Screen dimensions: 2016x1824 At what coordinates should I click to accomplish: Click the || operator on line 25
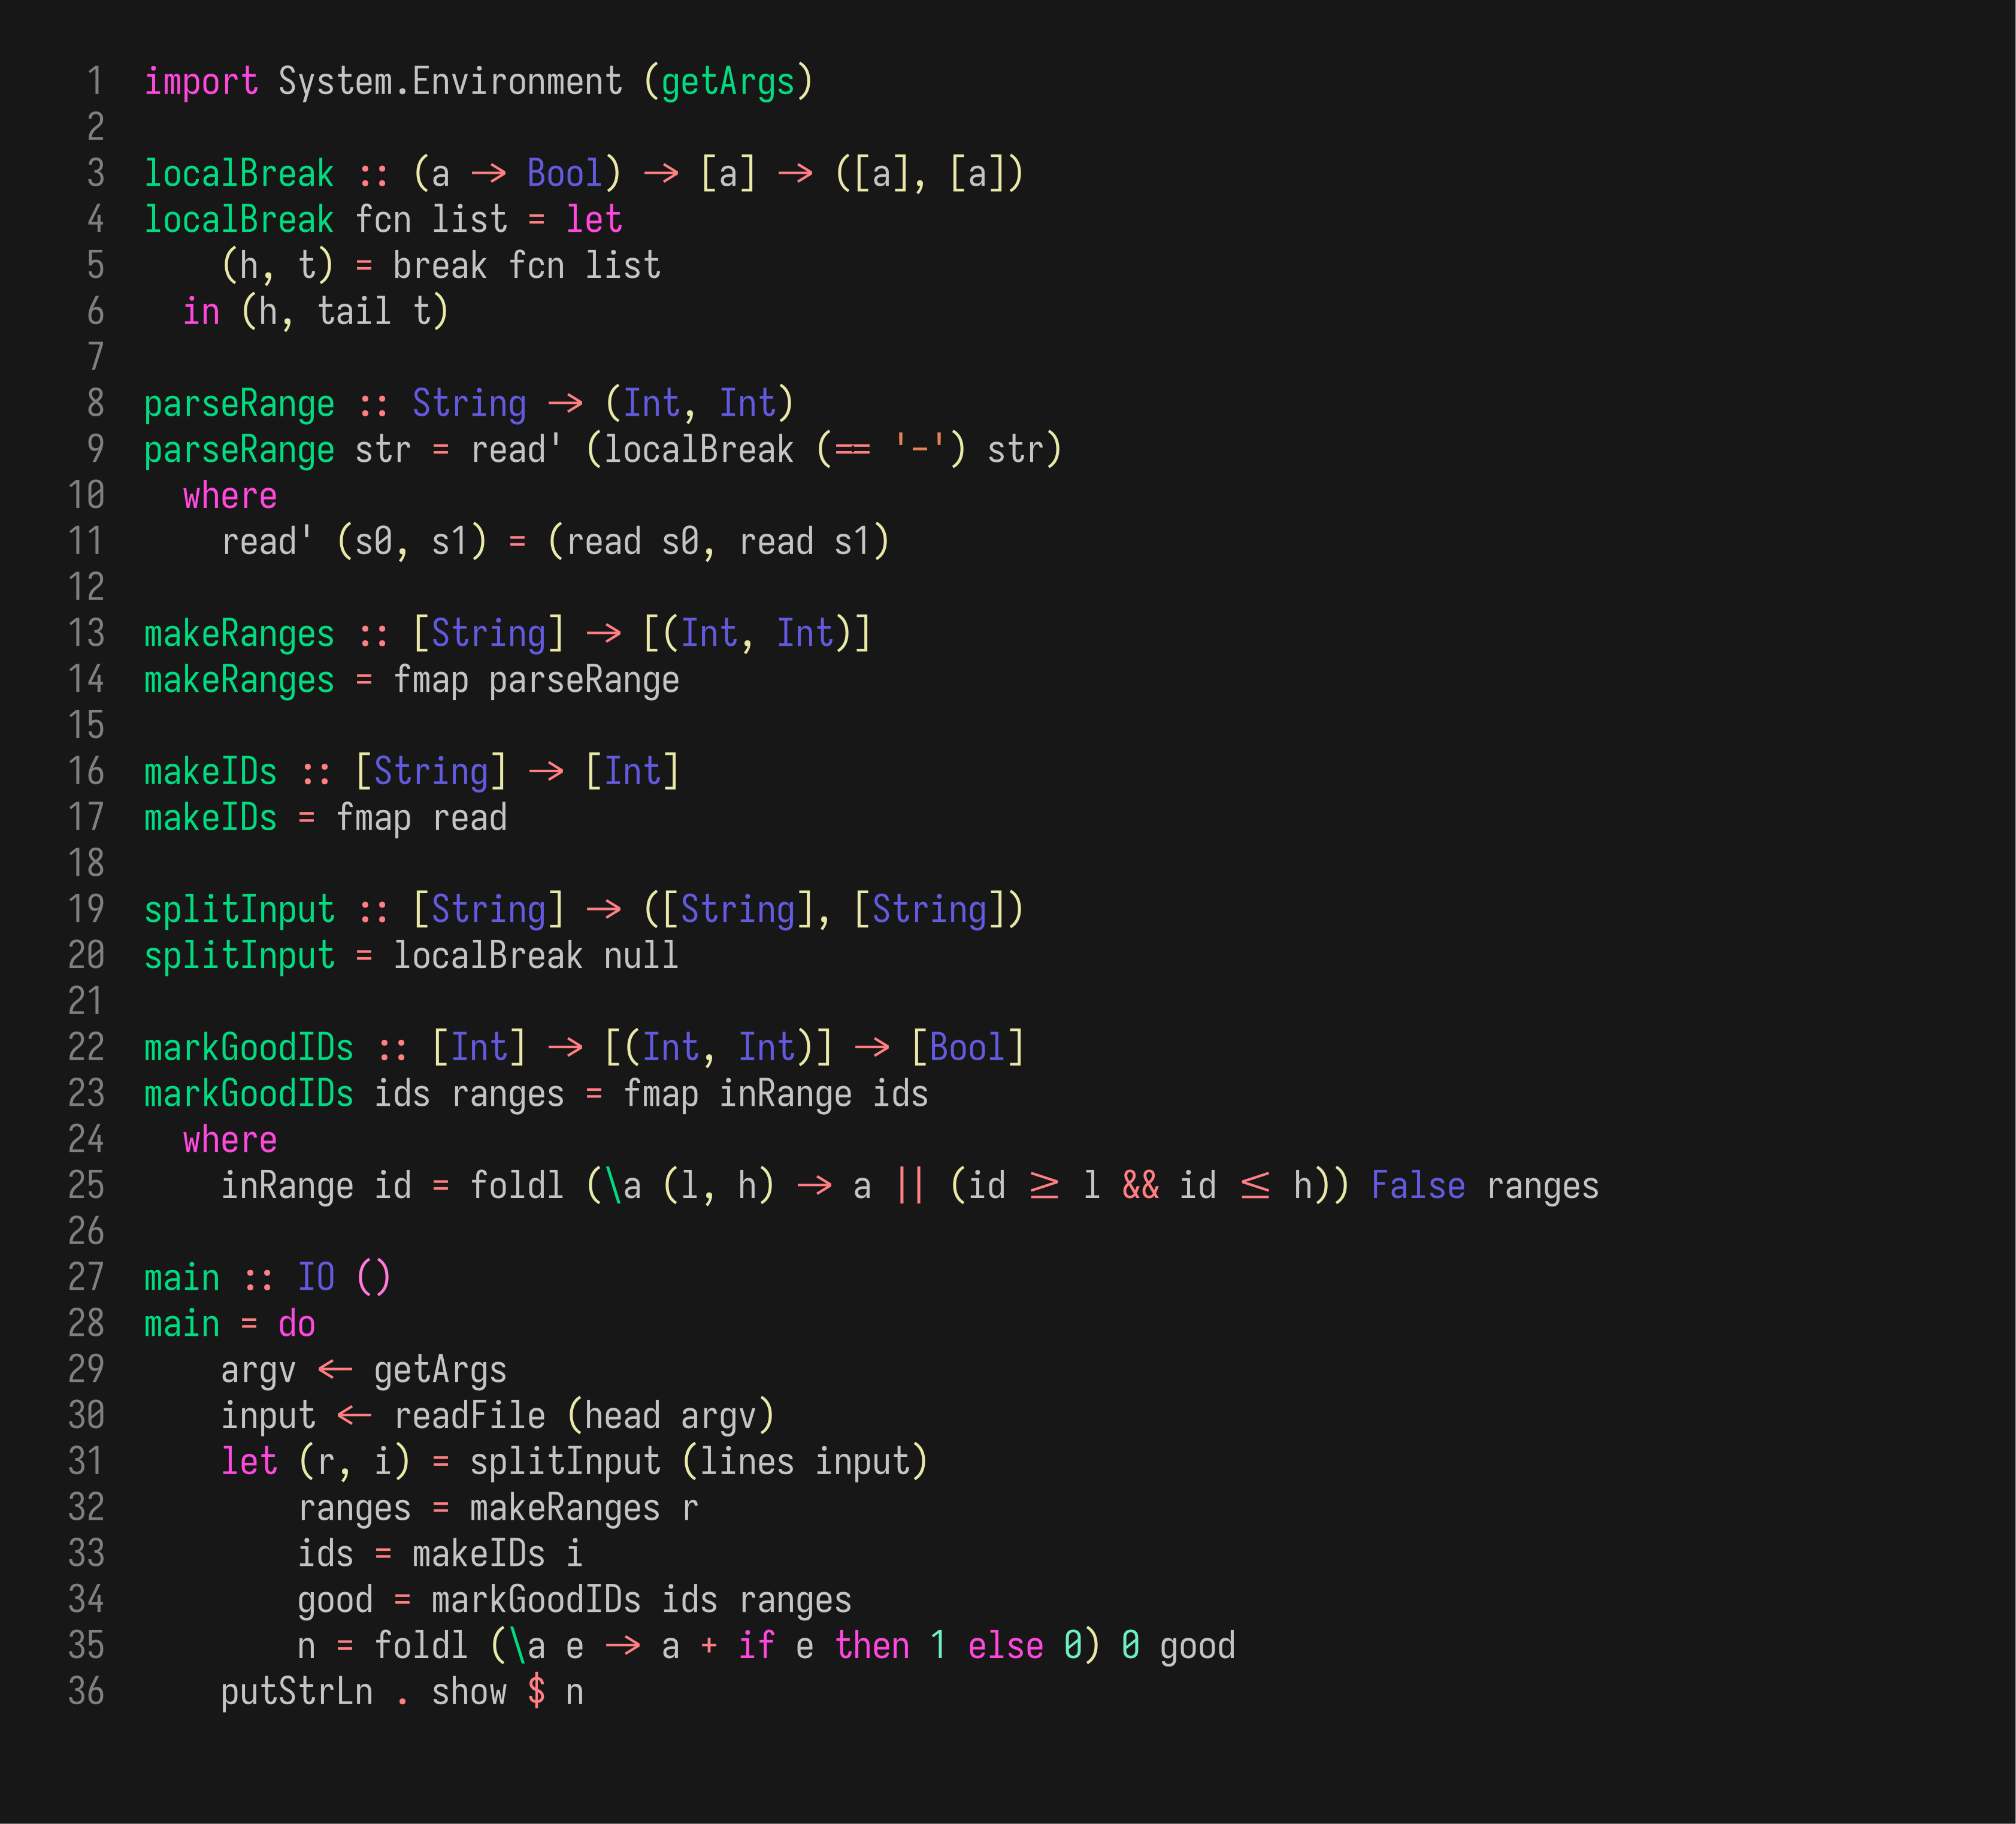point(910,1185)
